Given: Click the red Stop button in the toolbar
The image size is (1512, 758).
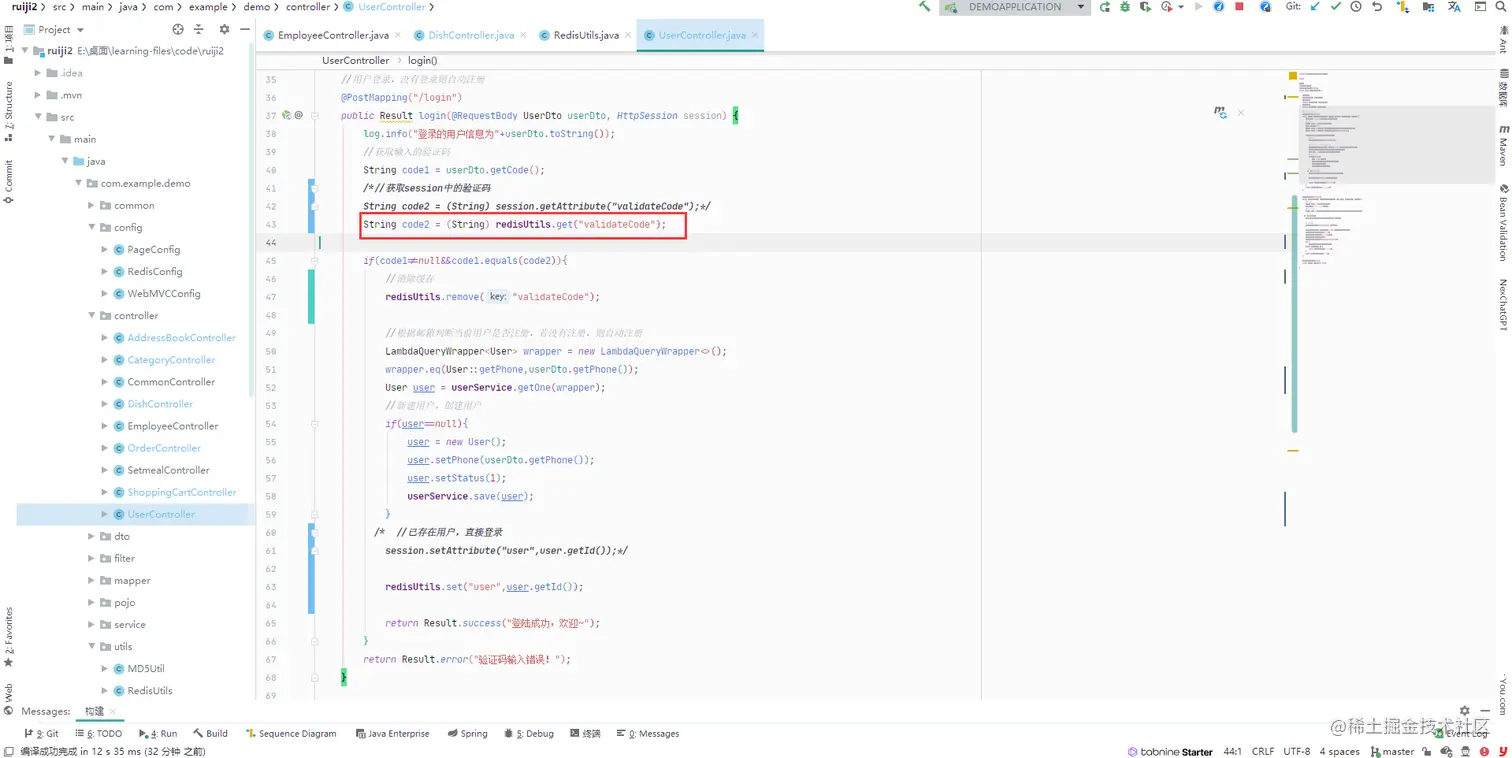Looking at the screenshot, I should 1240,7.
